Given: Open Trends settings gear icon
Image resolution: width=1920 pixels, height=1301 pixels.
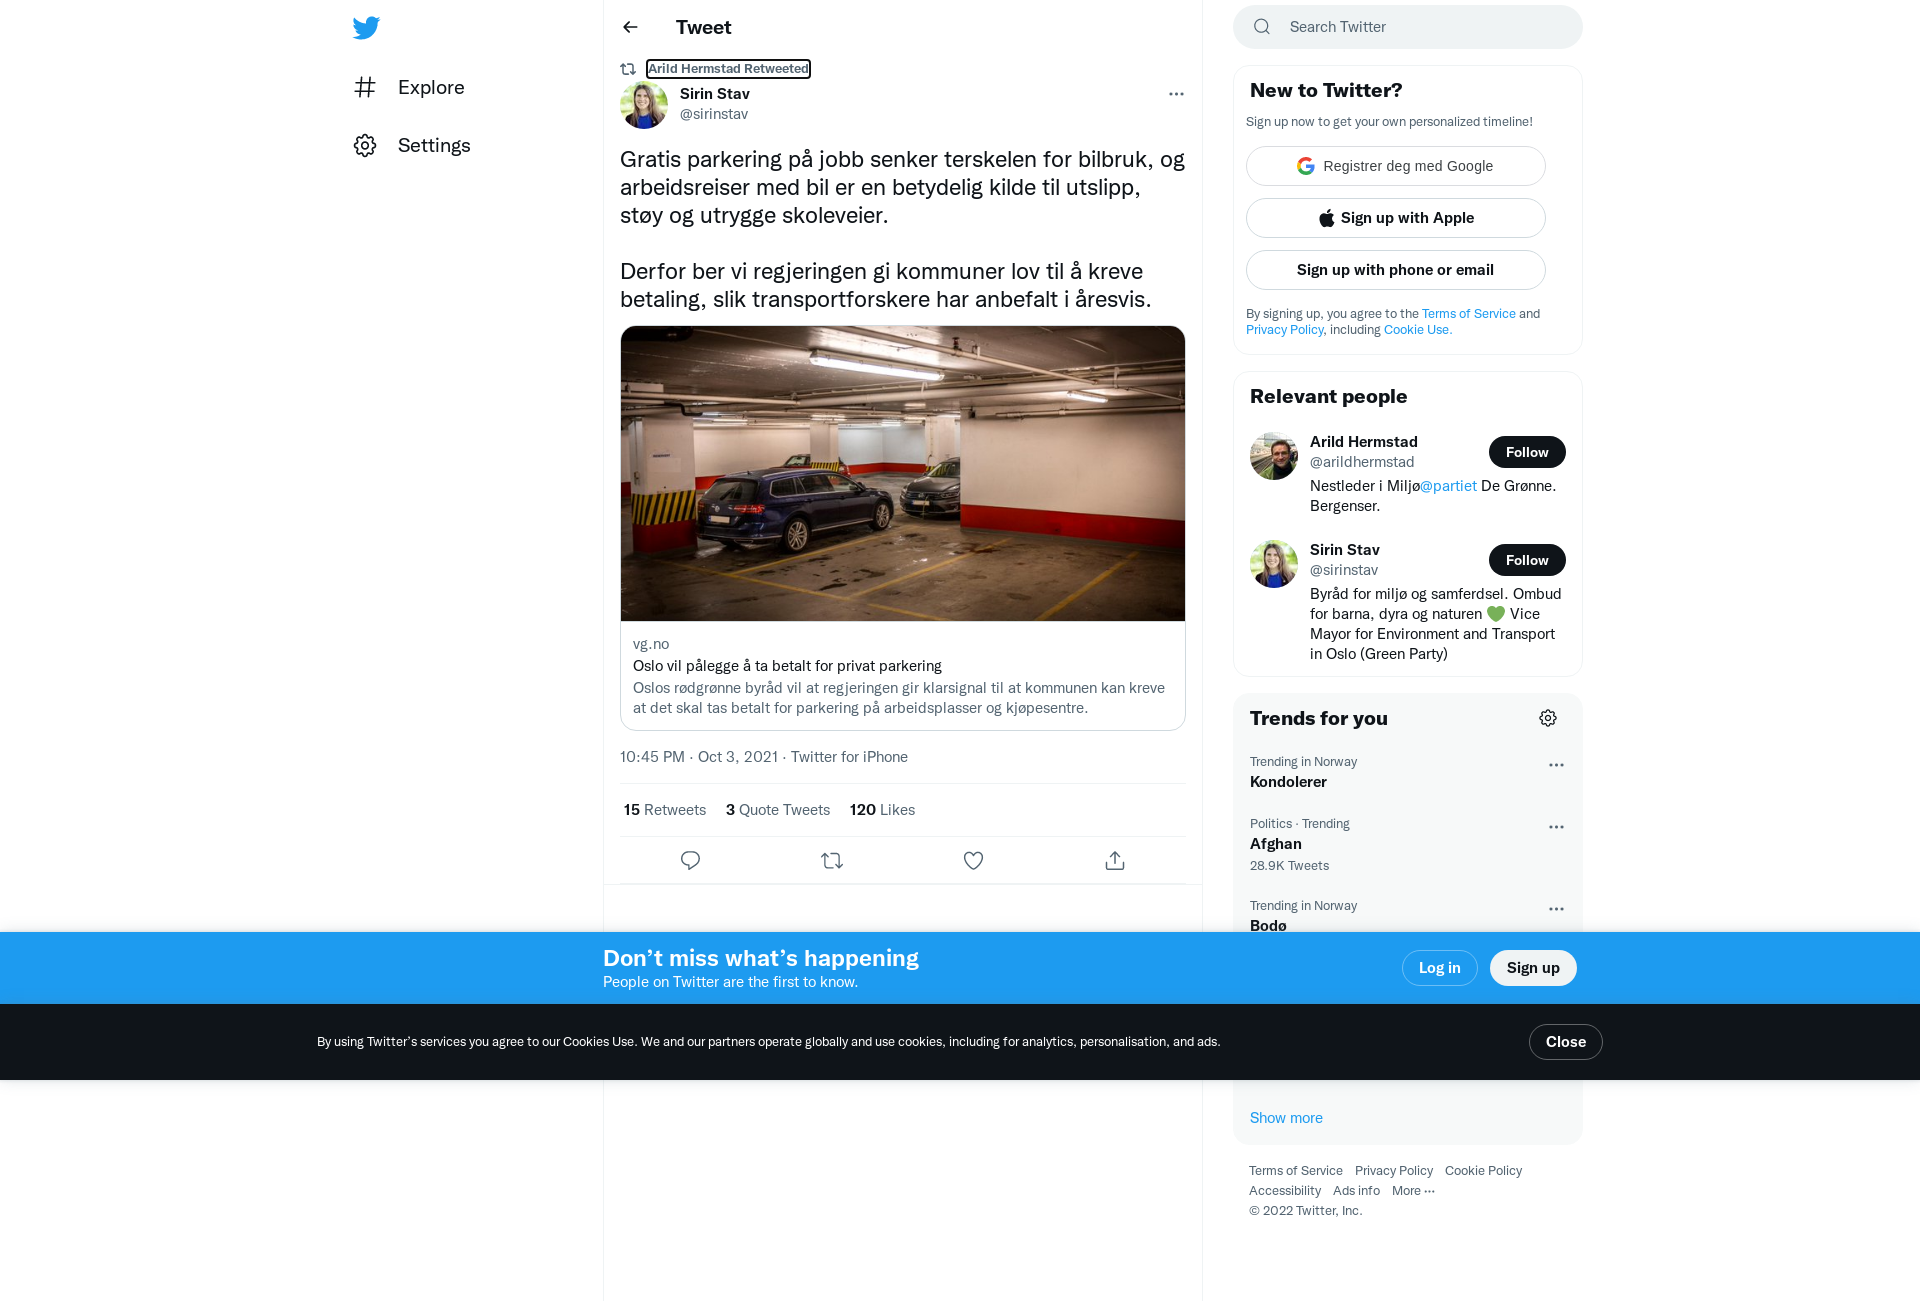Looking at the screenshot, I should click(1548, 718).
